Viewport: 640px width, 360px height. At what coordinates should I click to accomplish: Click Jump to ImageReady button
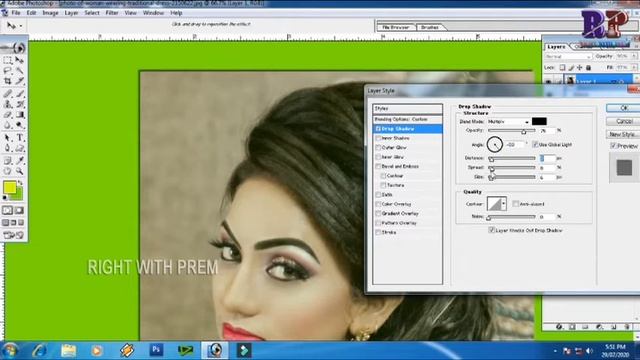point(13,235)
